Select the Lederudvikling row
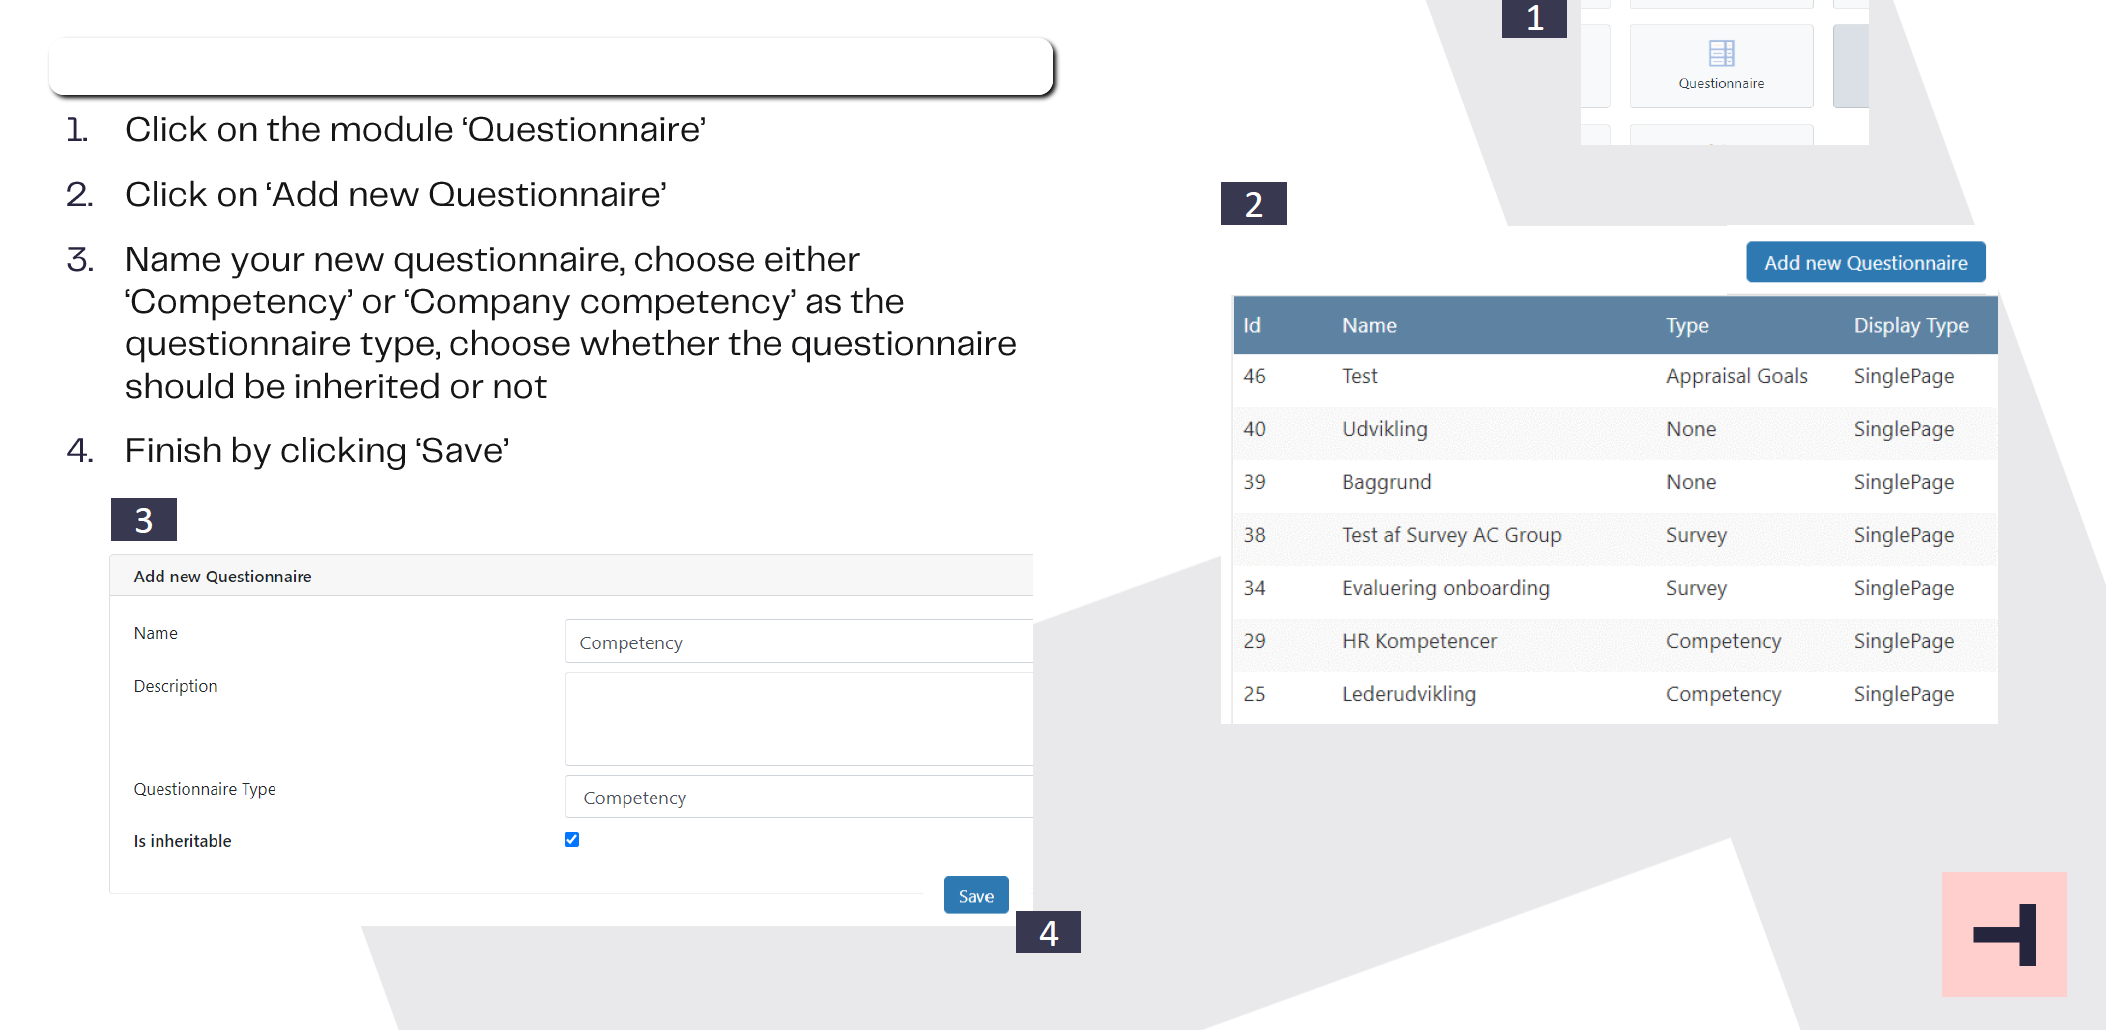This screenshot has width=2106, height=1030. 1615,694
